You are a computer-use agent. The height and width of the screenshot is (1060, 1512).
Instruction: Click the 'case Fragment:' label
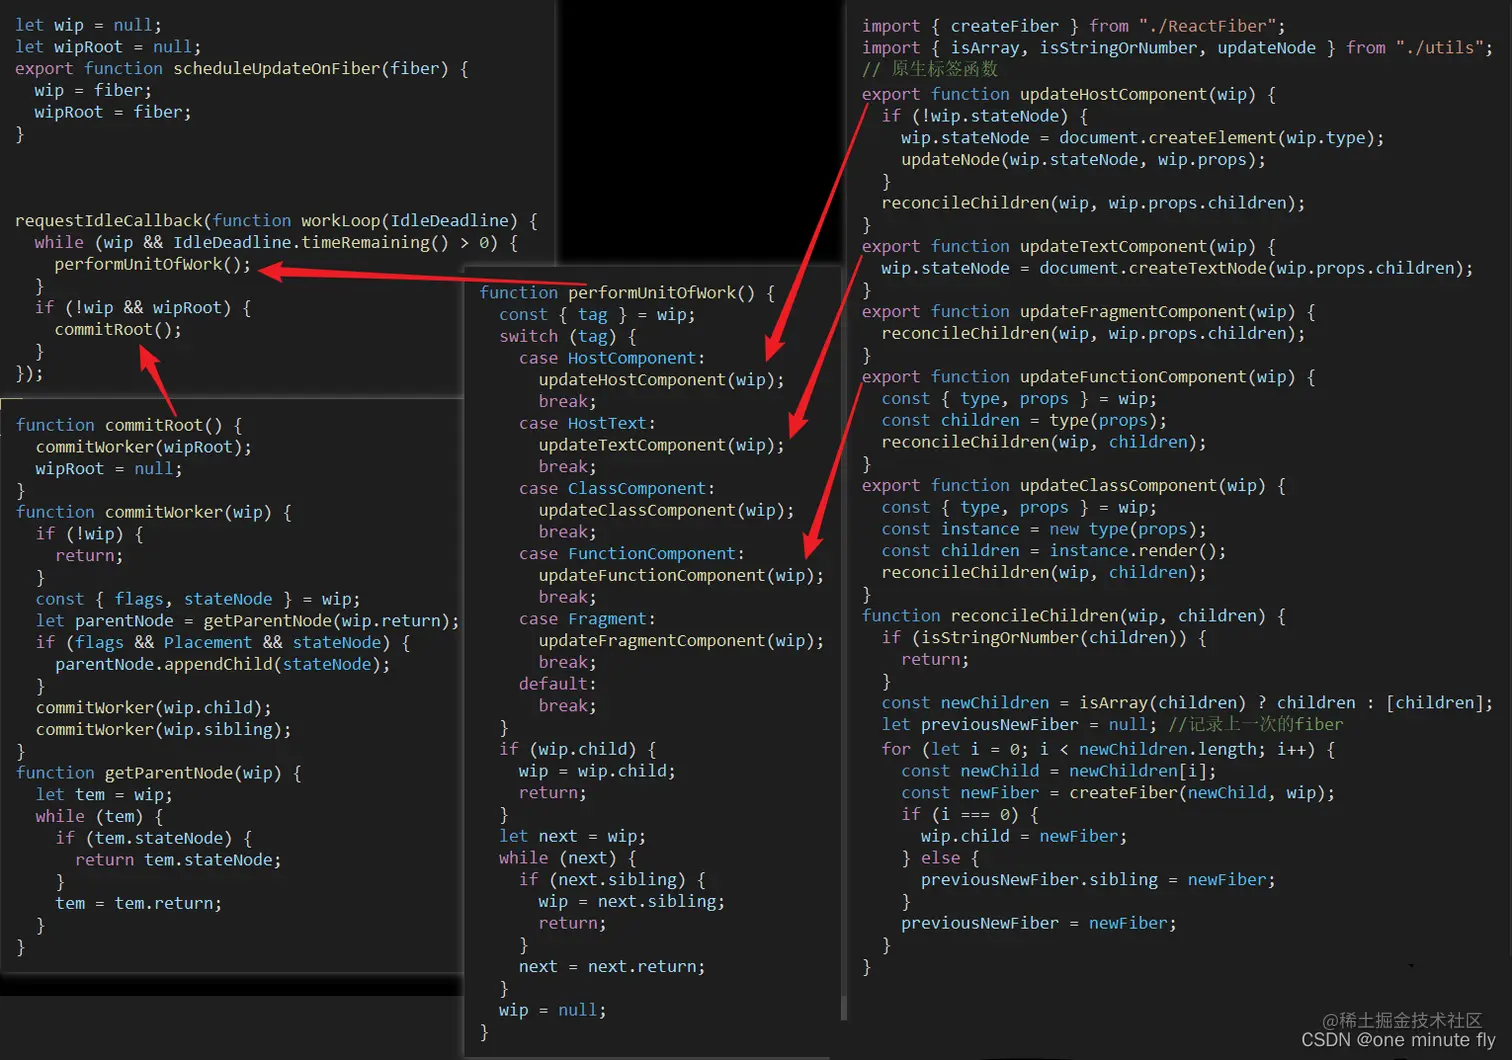pos(587,620)
